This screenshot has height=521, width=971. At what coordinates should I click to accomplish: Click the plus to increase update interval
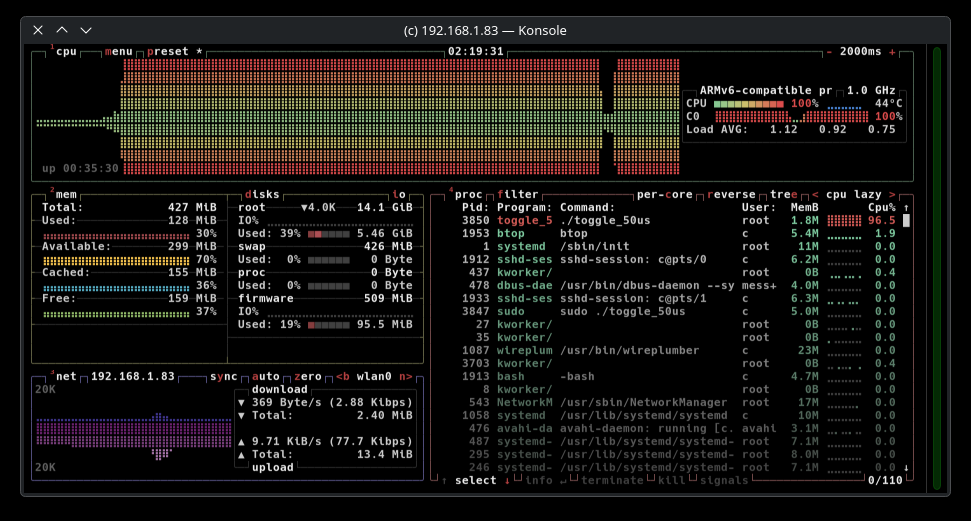[891, 51]
